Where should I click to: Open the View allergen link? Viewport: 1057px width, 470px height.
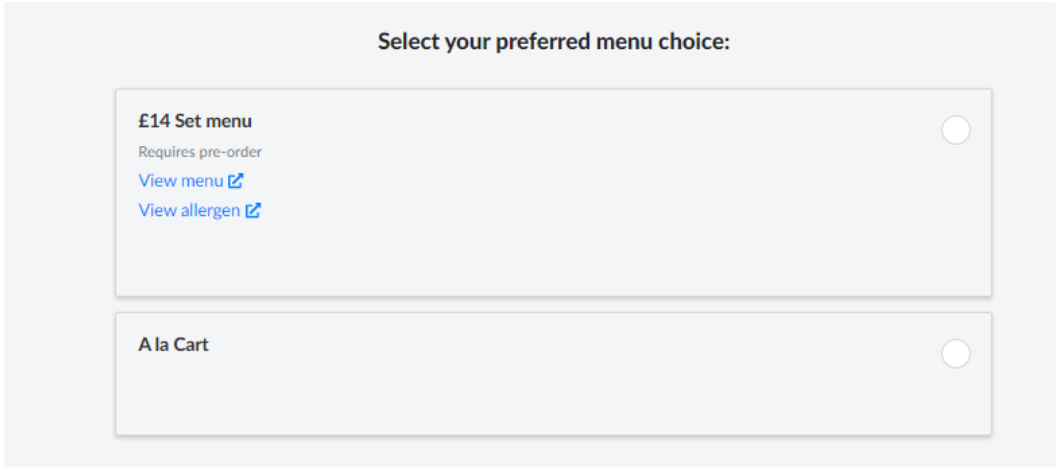click(189, 210)
